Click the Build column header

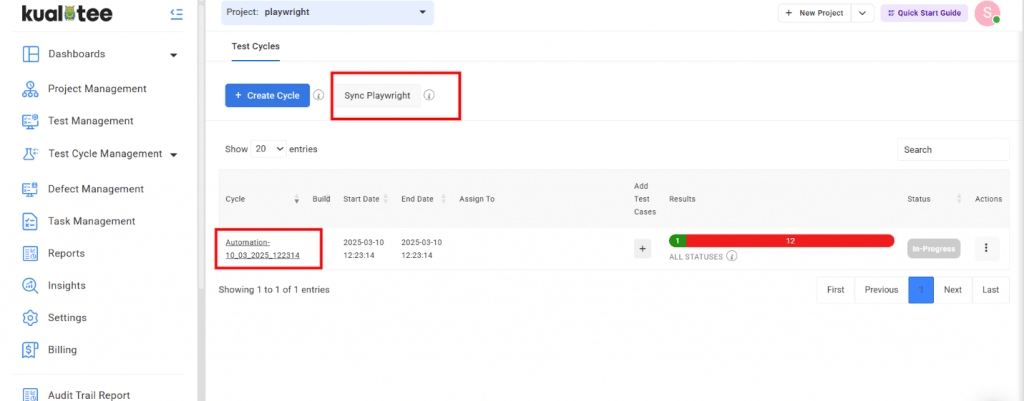(321, 199)
